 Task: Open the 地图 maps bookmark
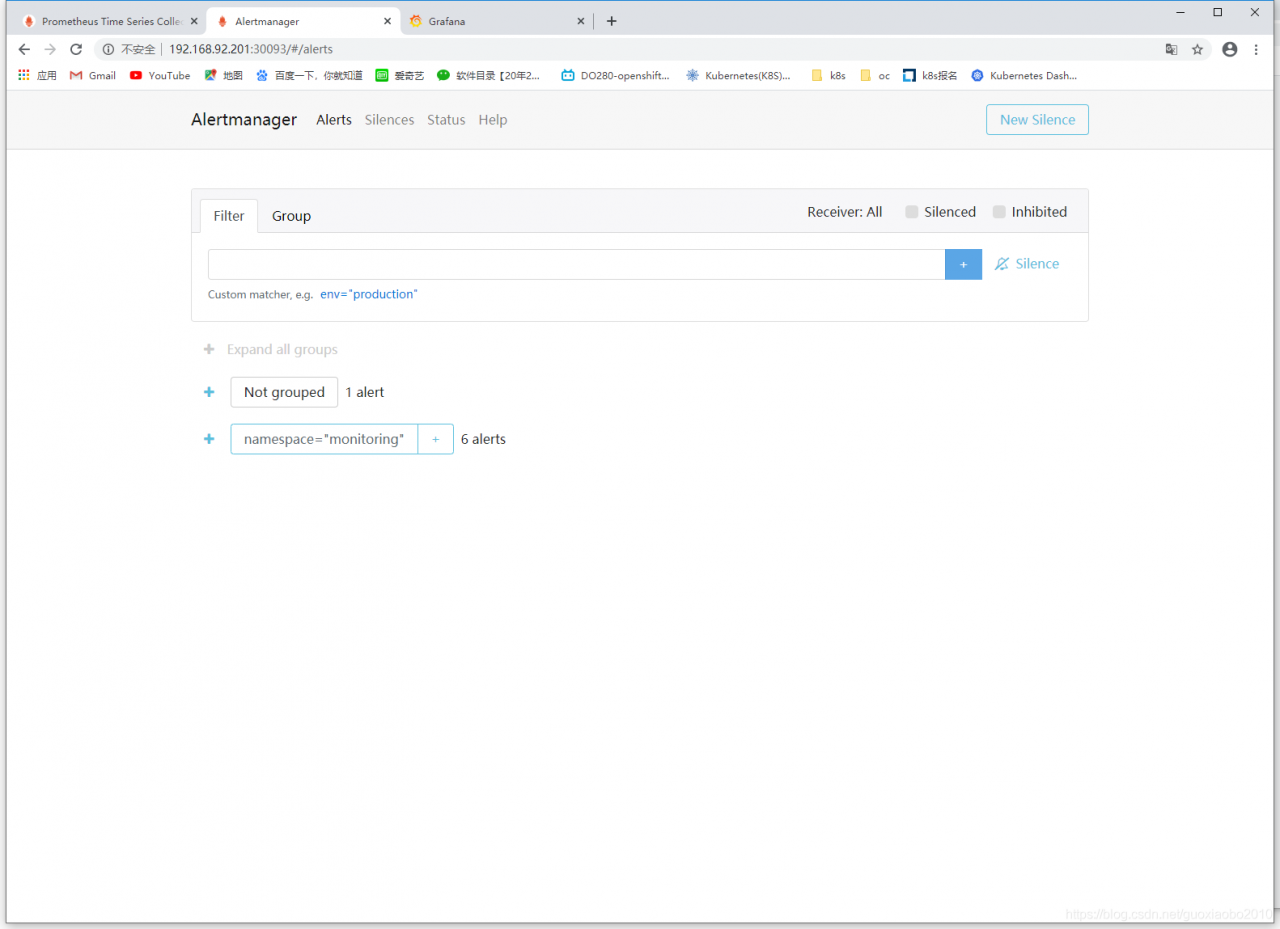[224, 75]
